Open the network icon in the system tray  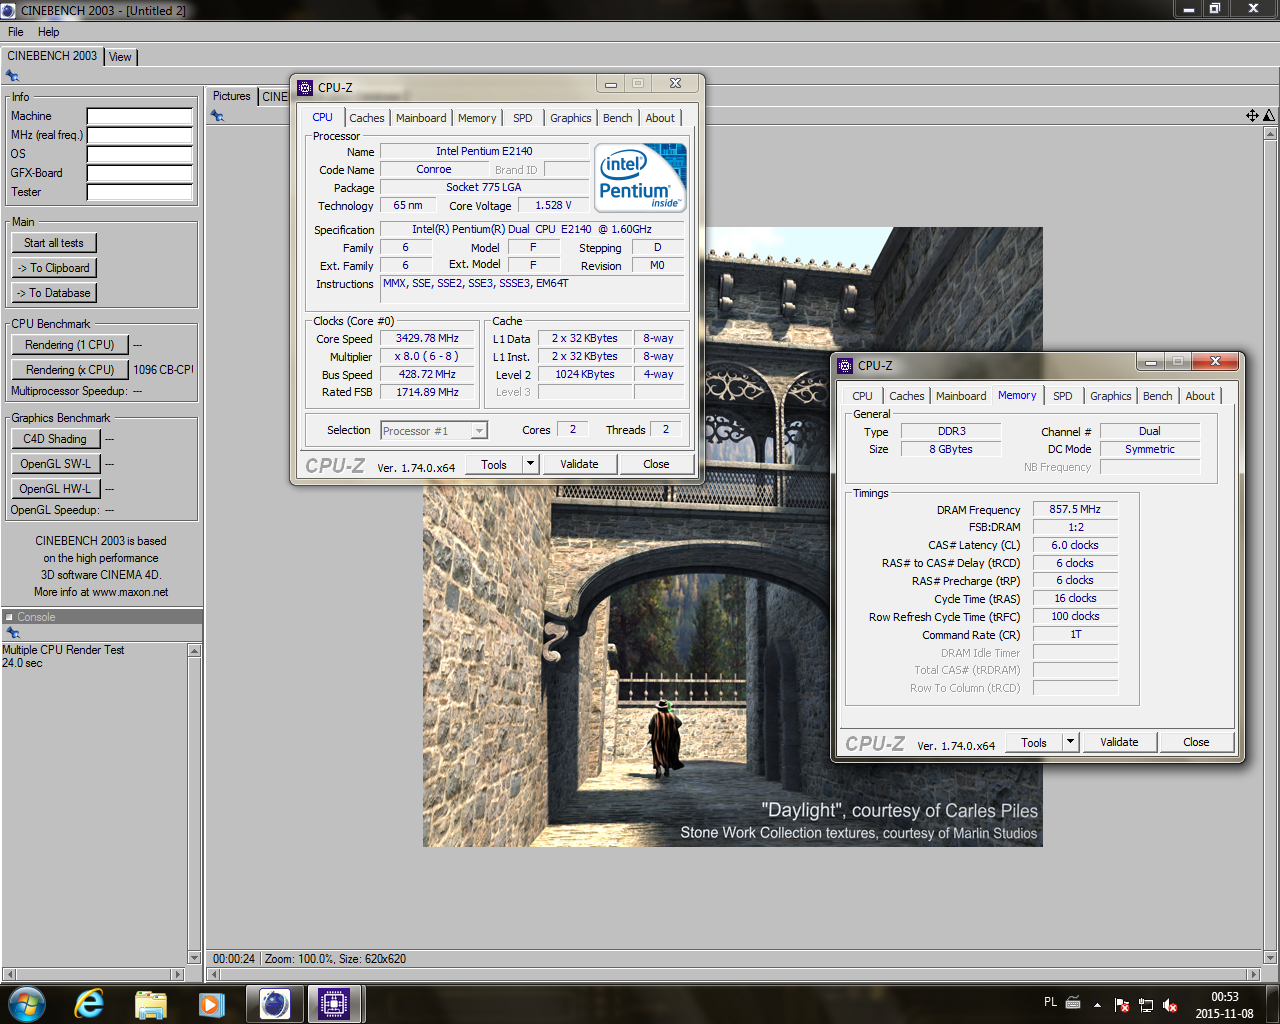(1146, 1005)
